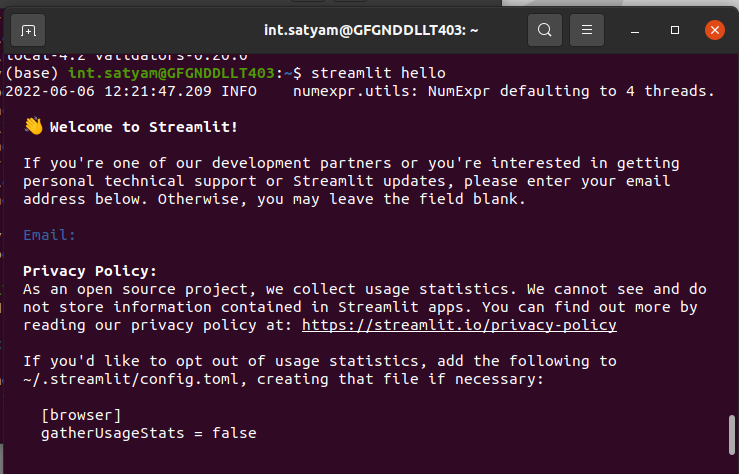Click the 'Privacy Policy:' heading text
Screen dimensions: 739x474
[90, 271]
